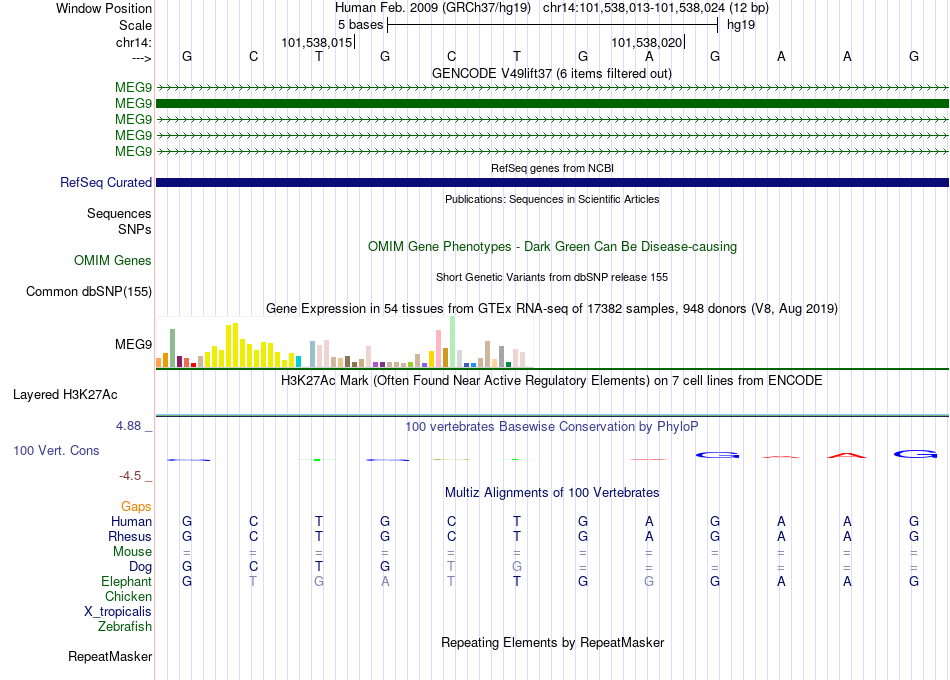
Task: Click the SNPs track label
Action: point(135,229)
